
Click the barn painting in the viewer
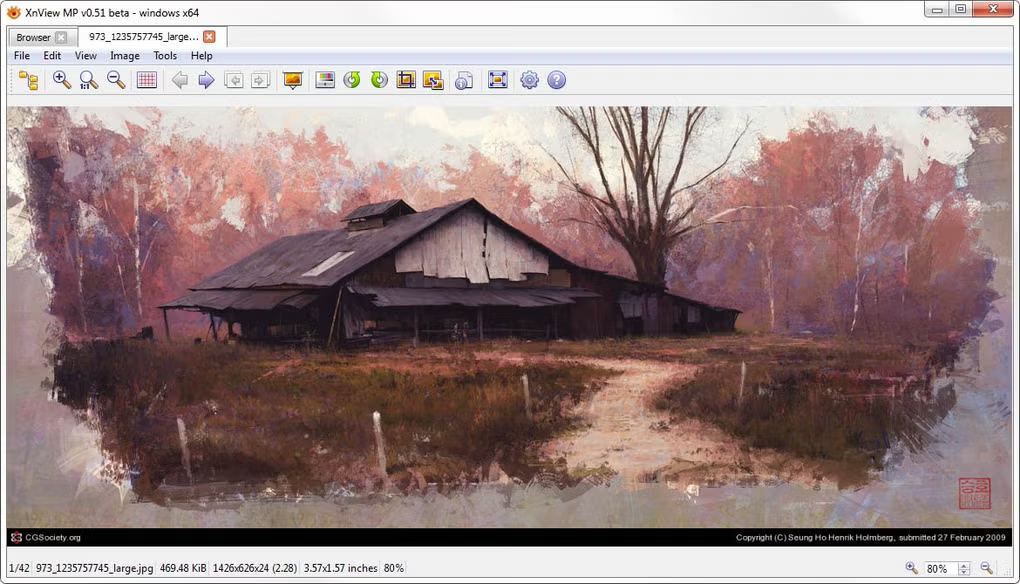[x=509, y=326]
